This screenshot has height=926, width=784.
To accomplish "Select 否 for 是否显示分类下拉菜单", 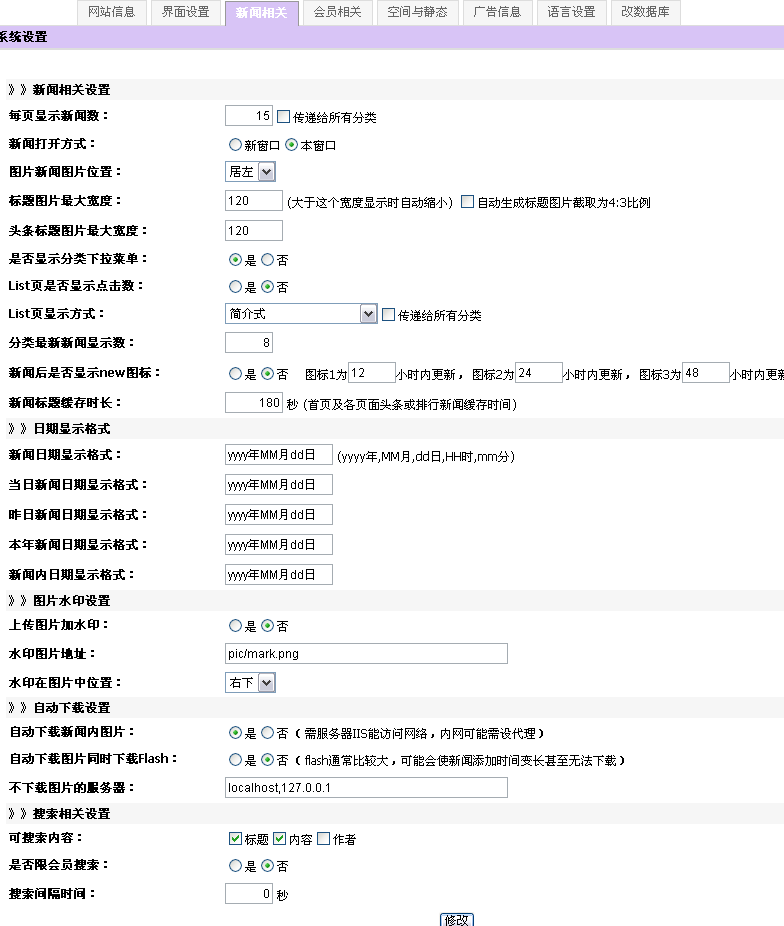I will tap(267, 259).
